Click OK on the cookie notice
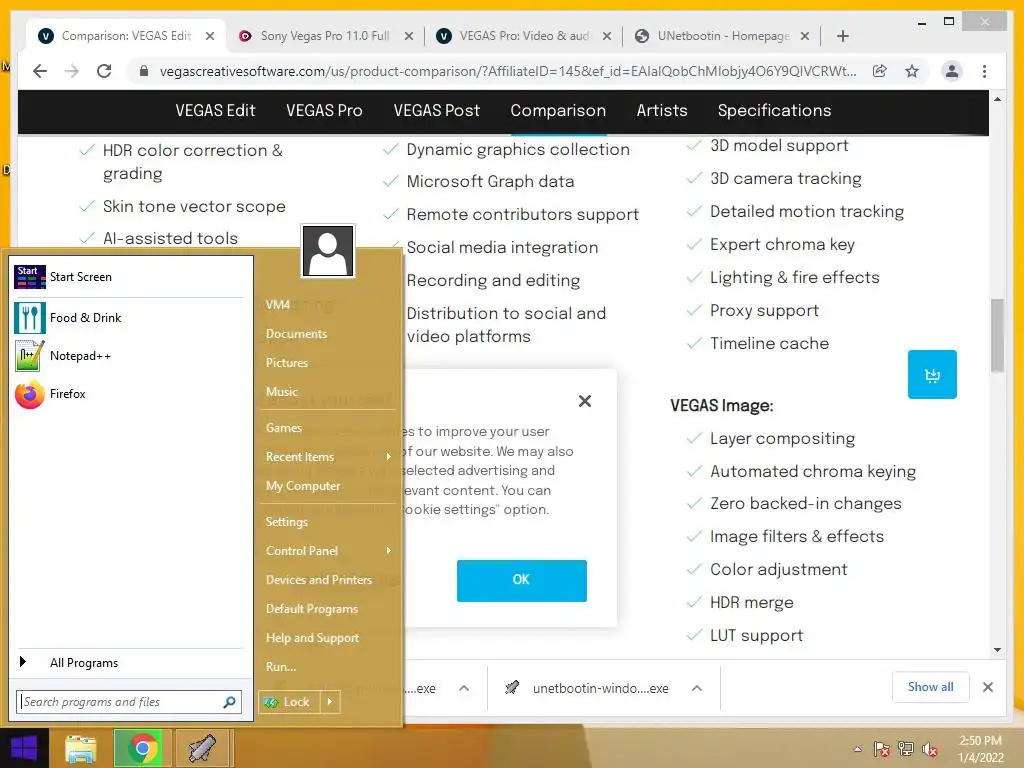Screen dimensions: 1024x768 (x=521, y=580)
